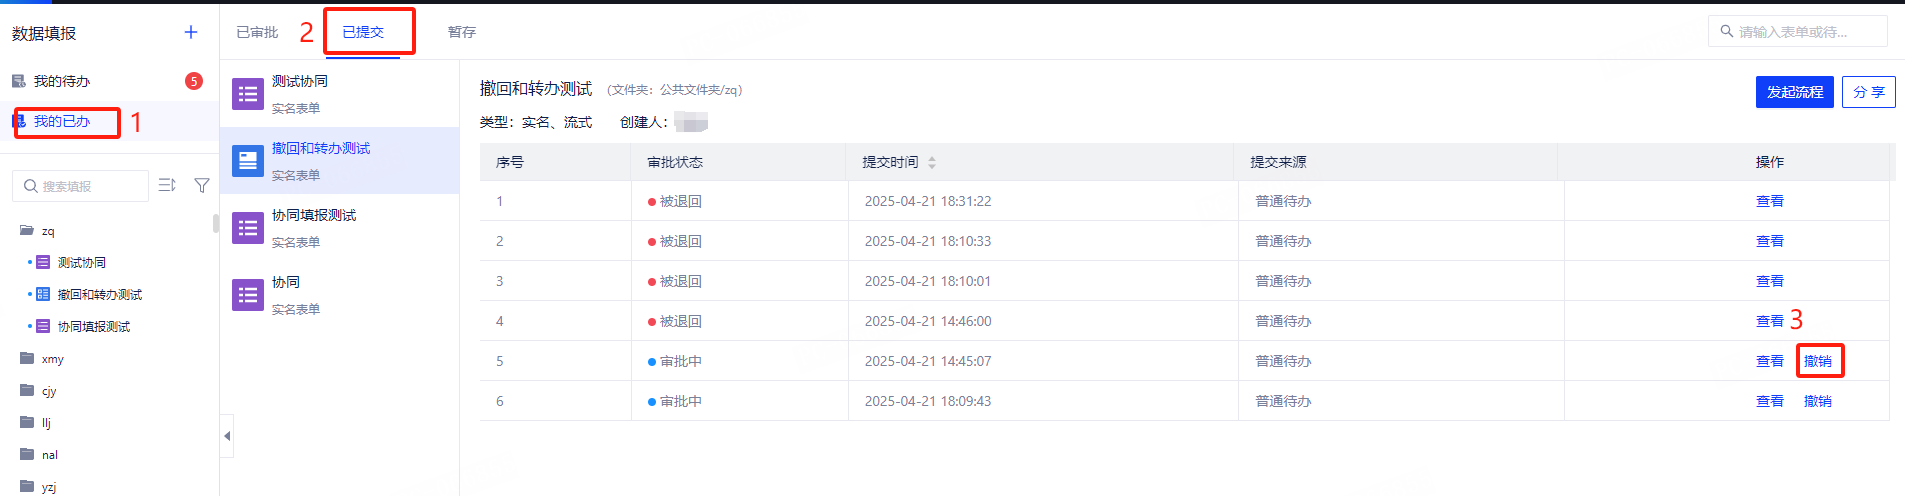Select the 测试协同 form icon in the list

coord(248,94)
